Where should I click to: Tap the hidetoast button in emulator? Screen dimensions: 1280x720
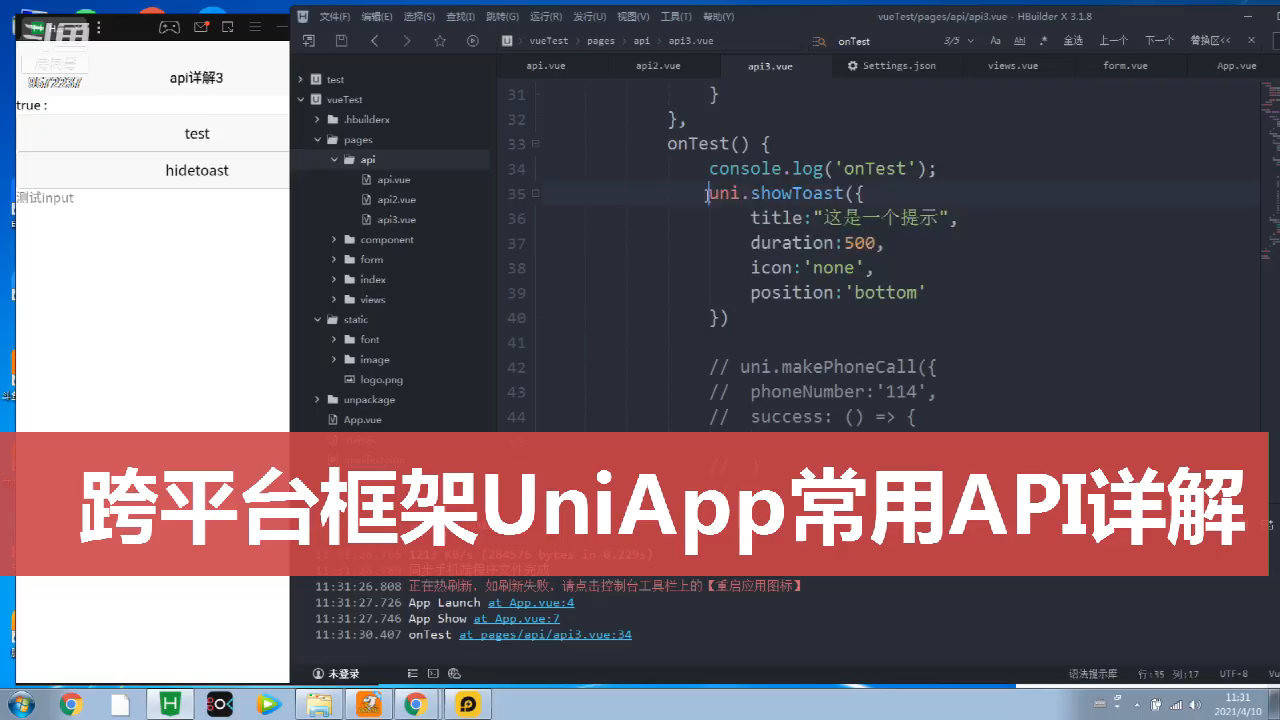tap(197, 171)
